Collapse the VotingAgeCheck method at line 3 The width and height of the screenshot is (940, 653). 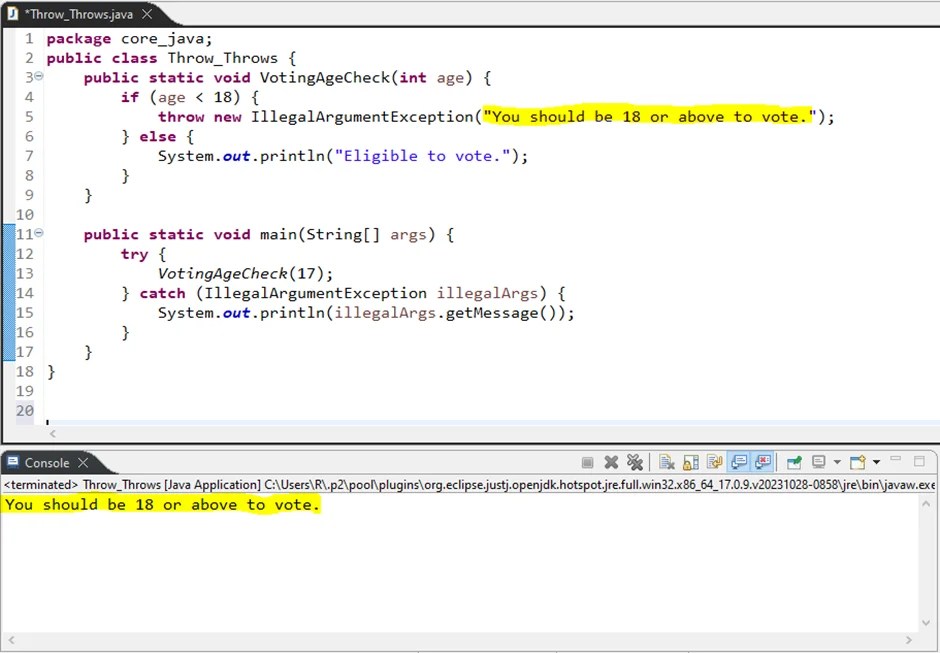point(39,76)
